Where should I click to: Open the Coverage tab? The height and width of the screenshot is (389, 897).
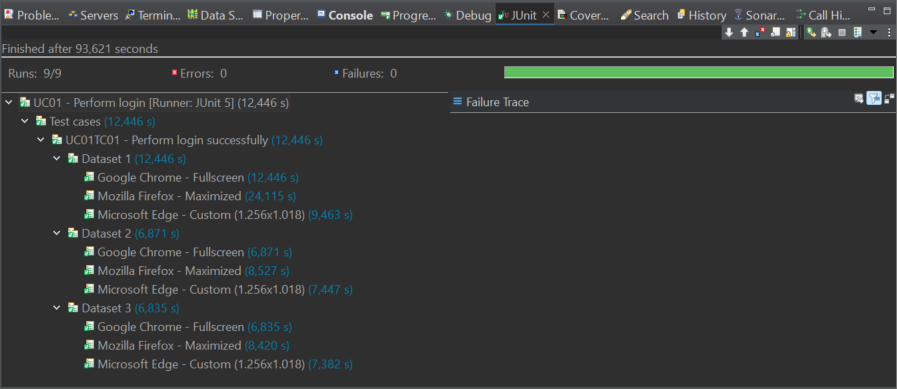point(584,15)
